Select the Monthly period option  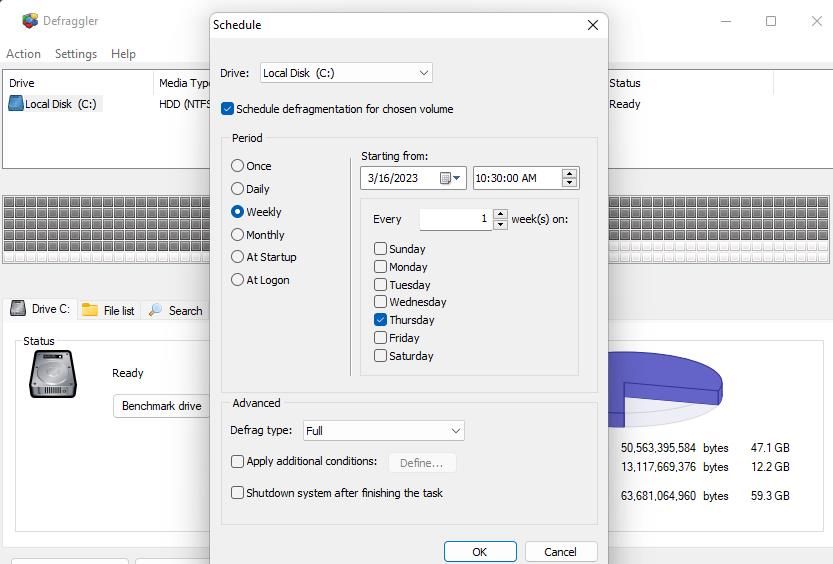click(x=237, y=235)
